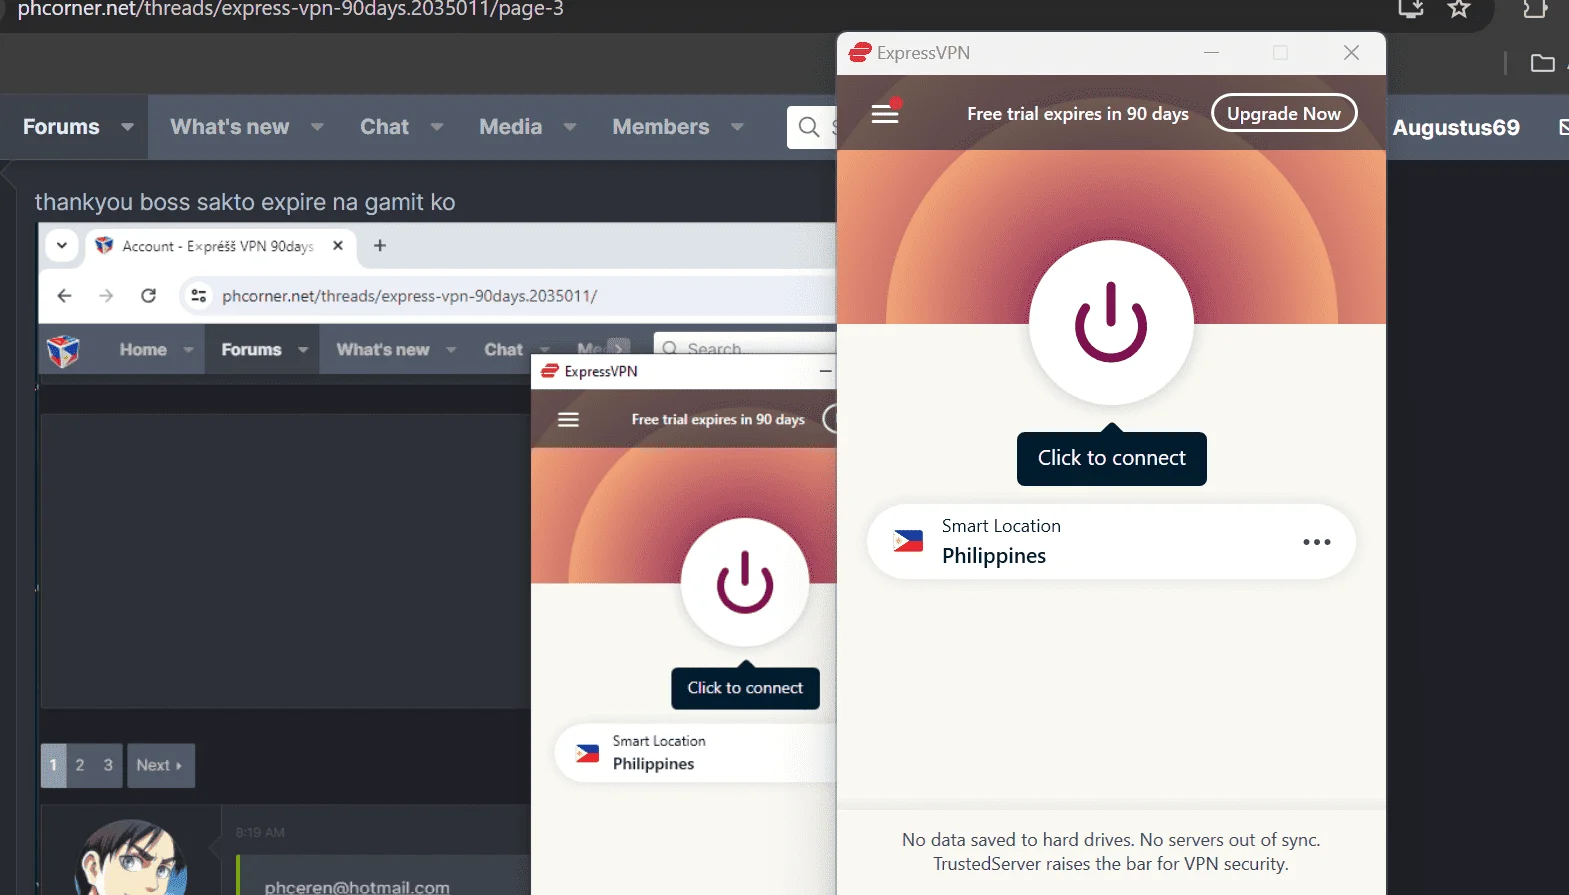Click Home in the posted screenshot's forum navigation
Screen dimensions: 1569x895
pos(143,350)
